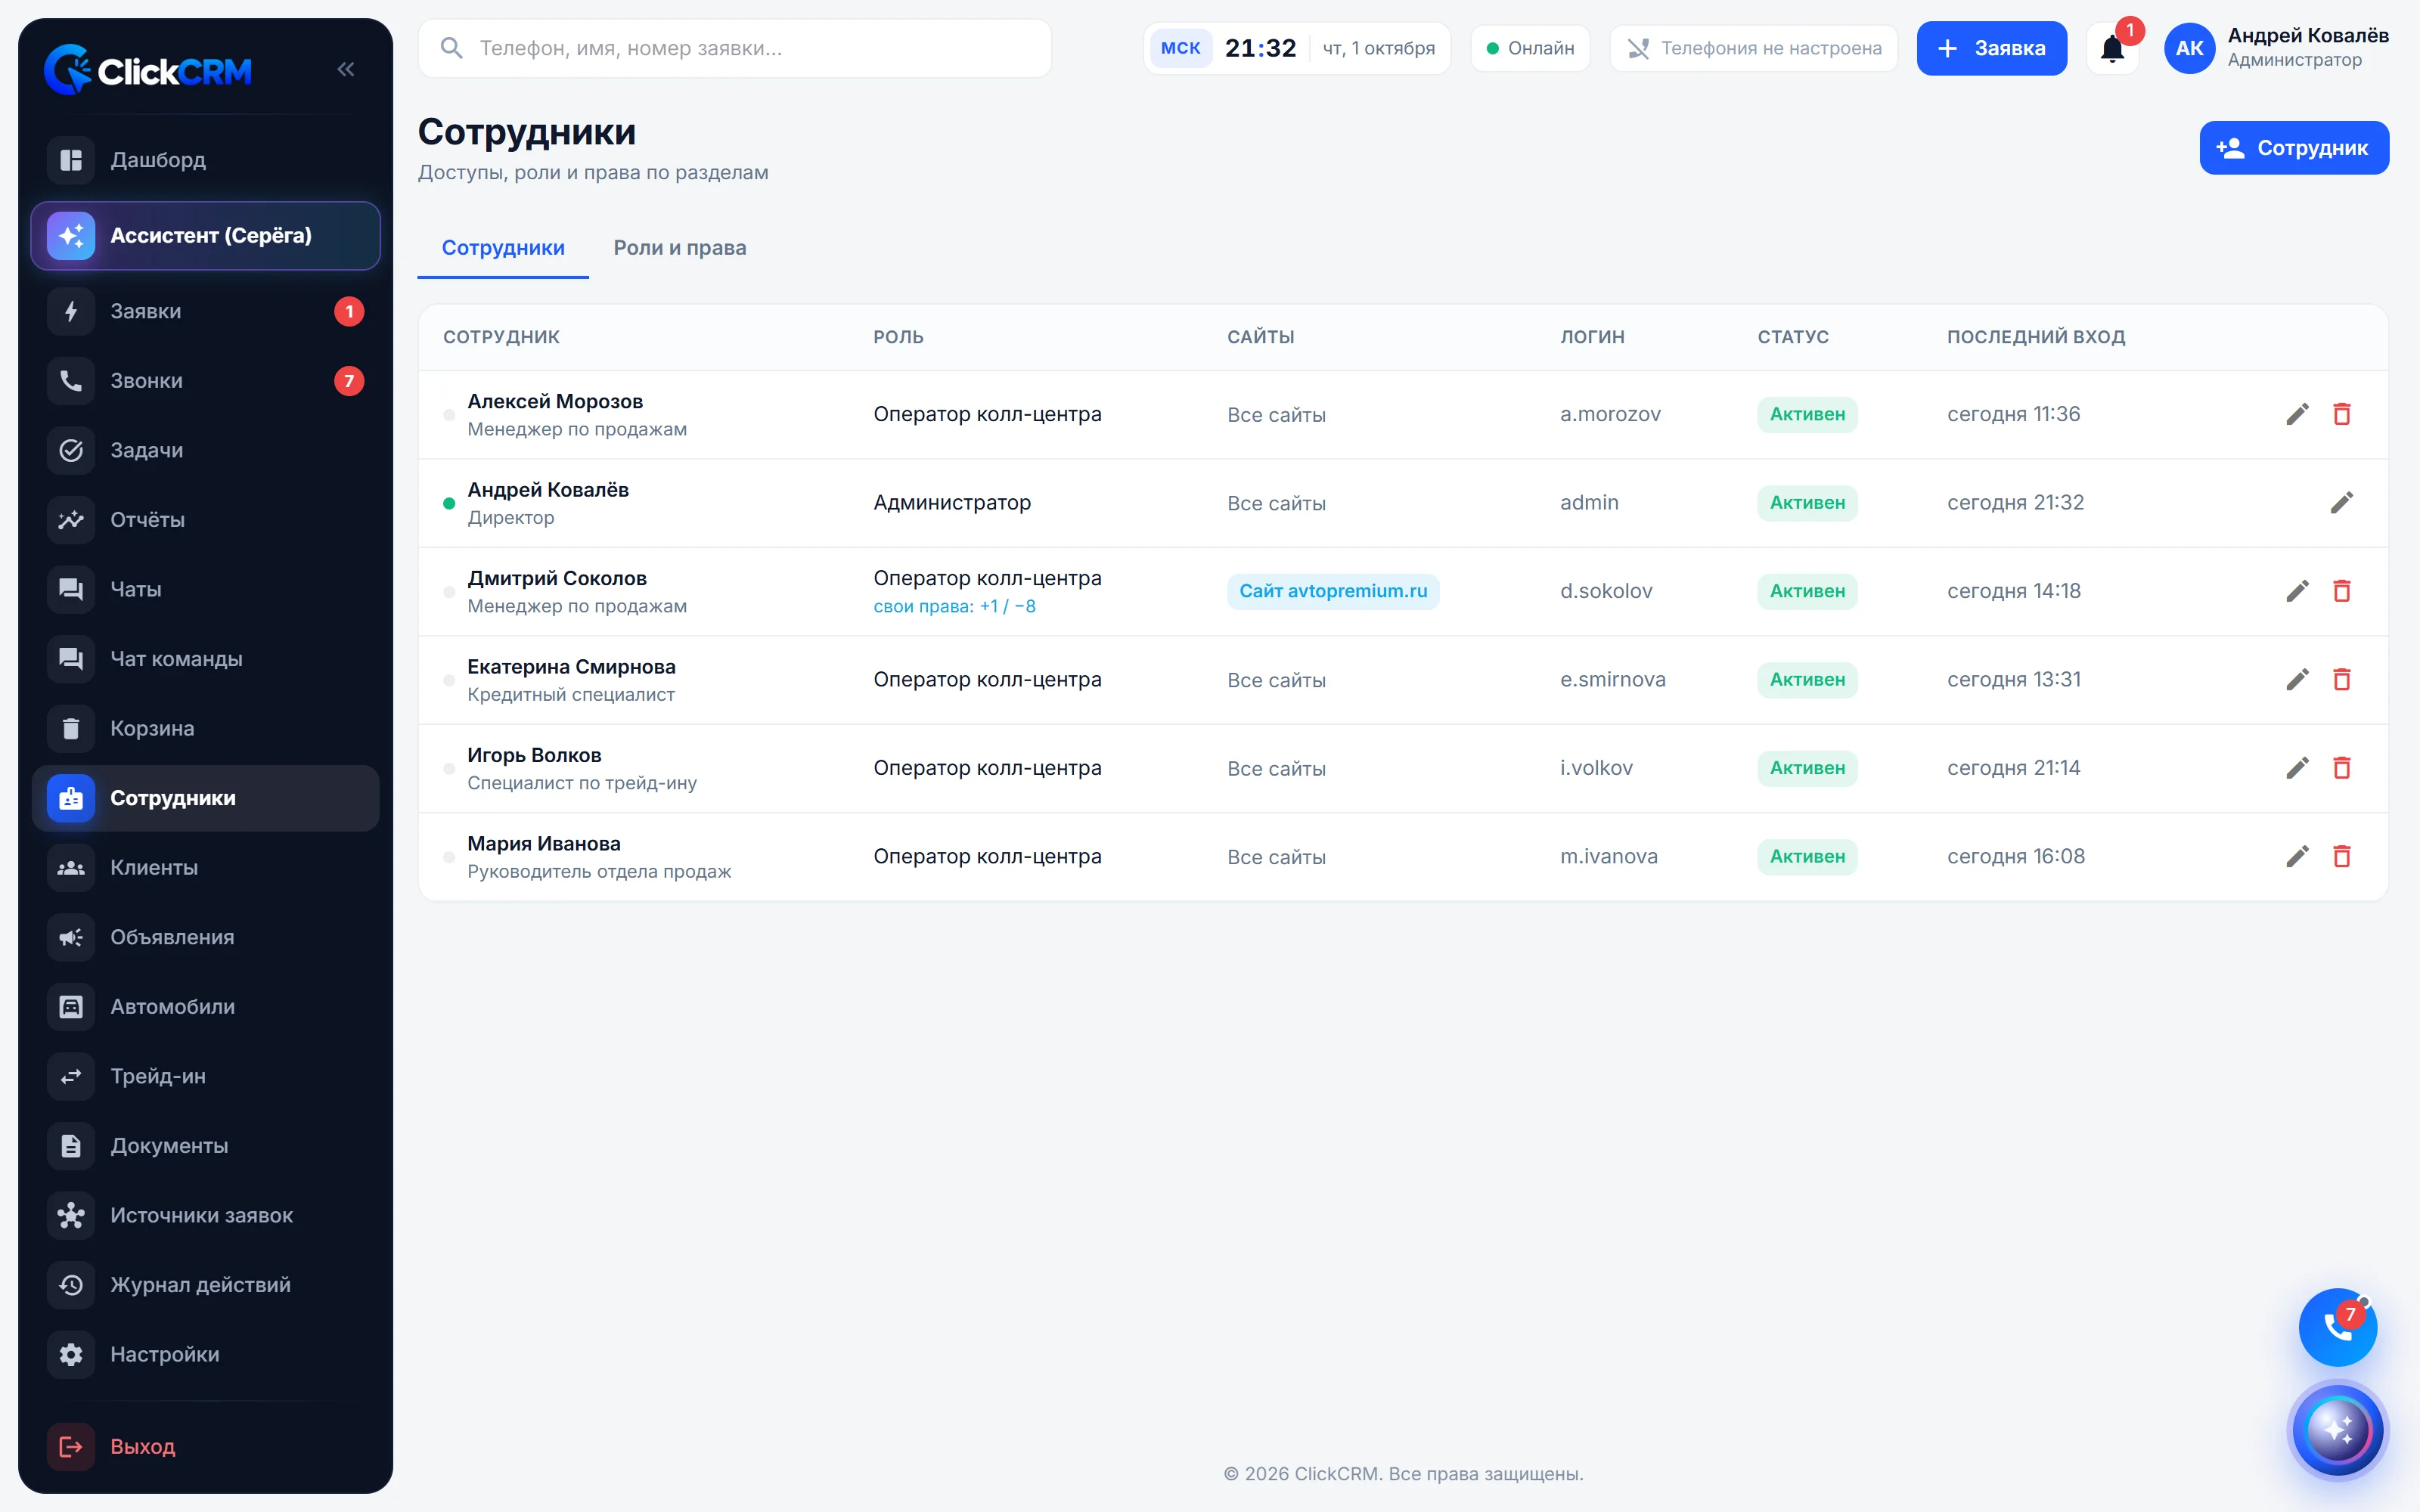The image size is (2420, 1512).
Task: Toggle the Онлайн status pill
Action: pyautogui.click(x=1530, y=48)
